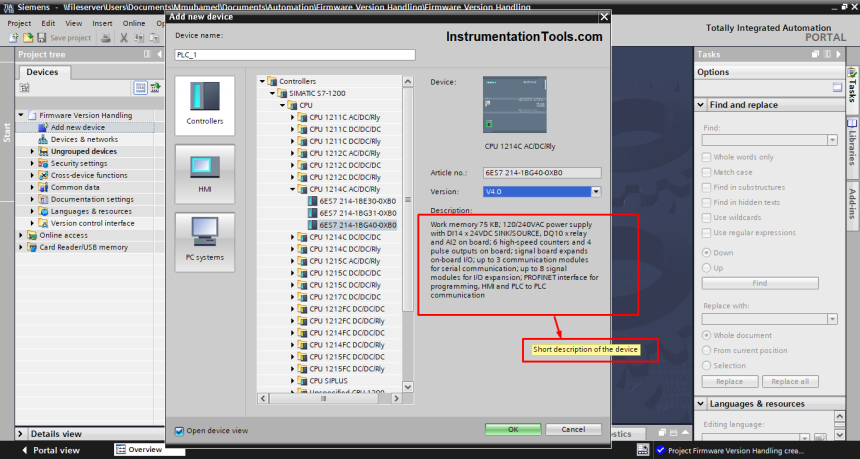This screenshot has width=860, height=459.
Task: Click the Project tree create group icon
Action: [x=25, y=87]
